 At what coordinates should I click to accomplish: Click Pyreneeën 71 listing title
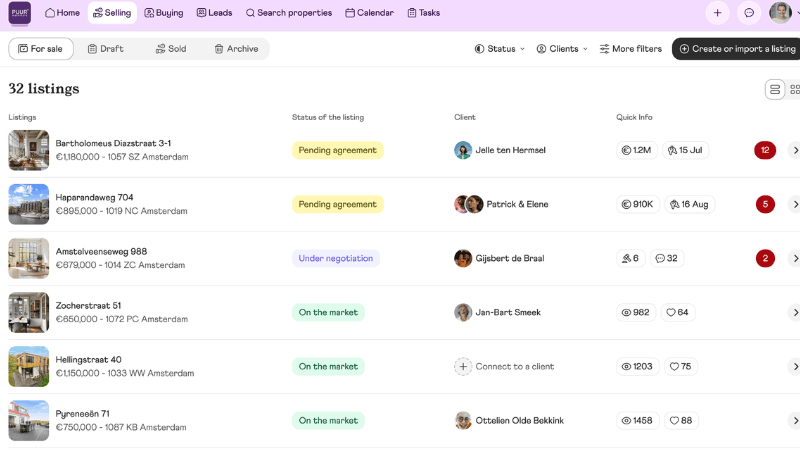pos(83,414)
